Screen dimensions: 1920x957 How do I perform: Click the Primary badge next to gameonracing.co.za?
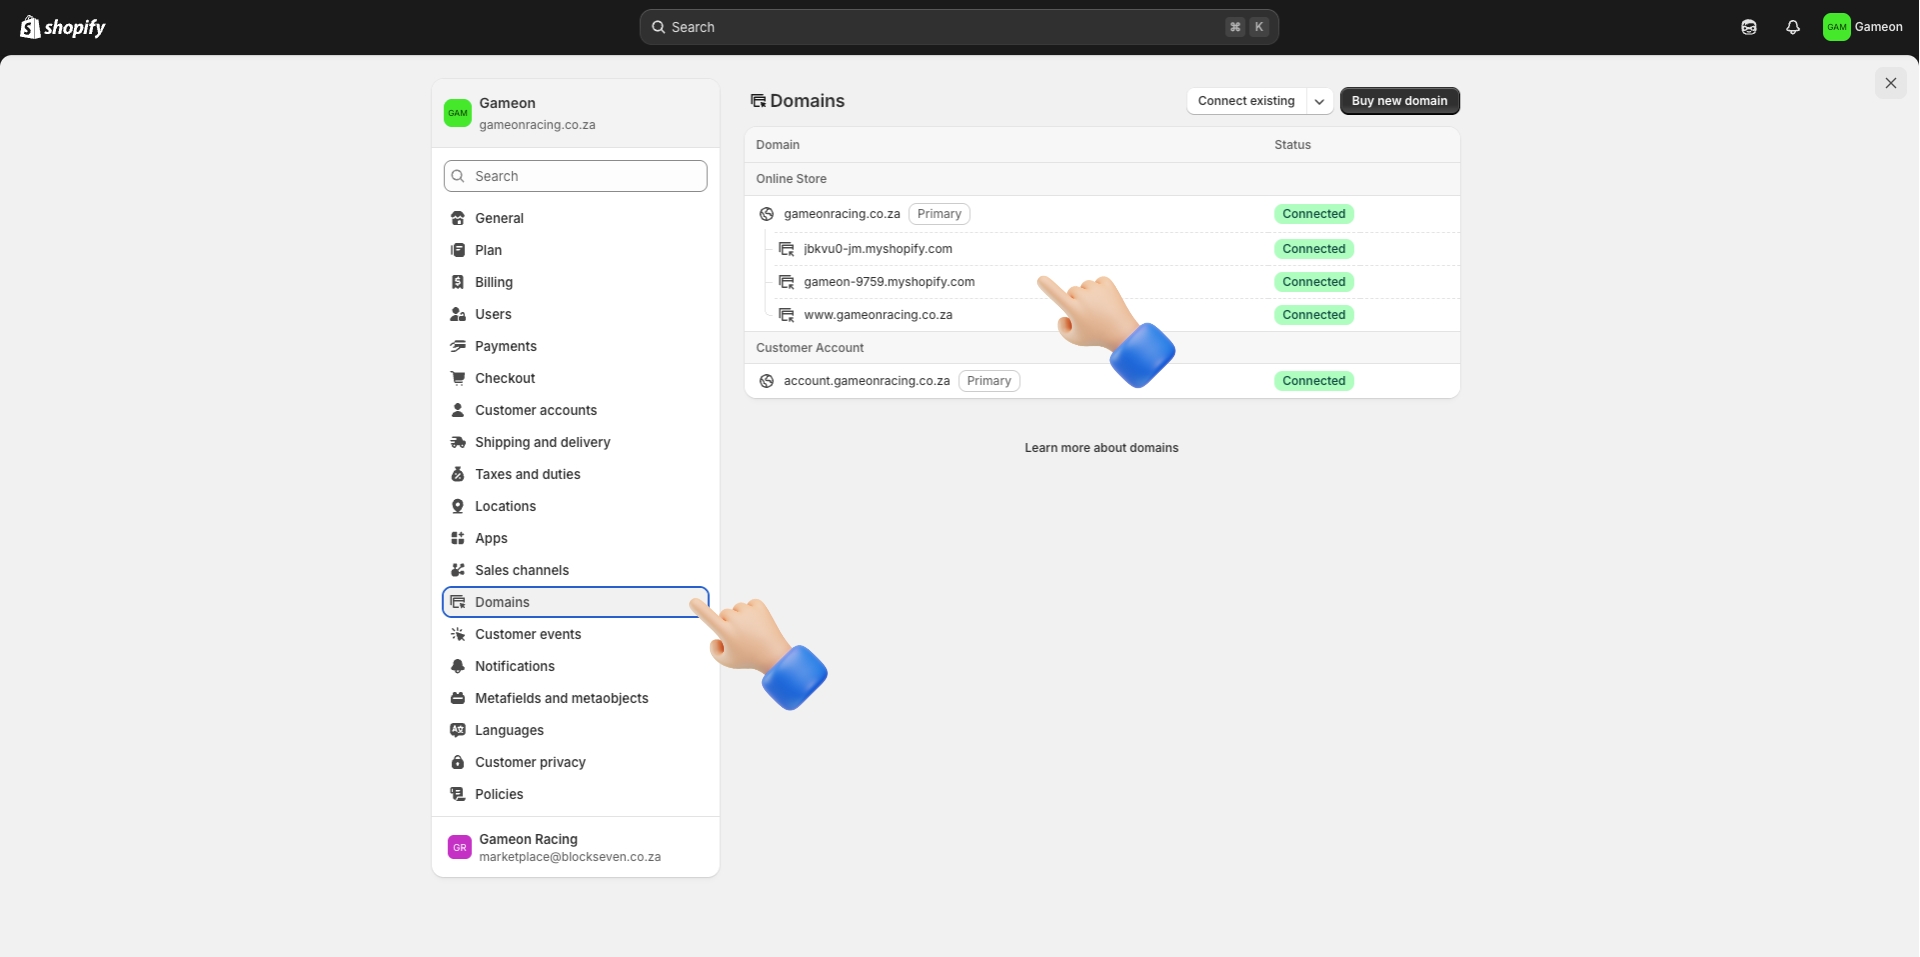(x=939, y=213)
